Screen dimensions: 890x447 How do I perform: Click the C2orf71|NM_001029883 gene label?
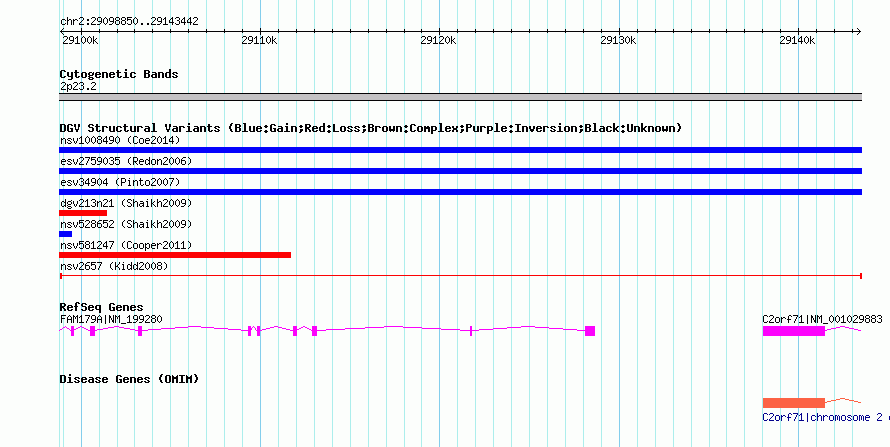[x=822, y=319]
